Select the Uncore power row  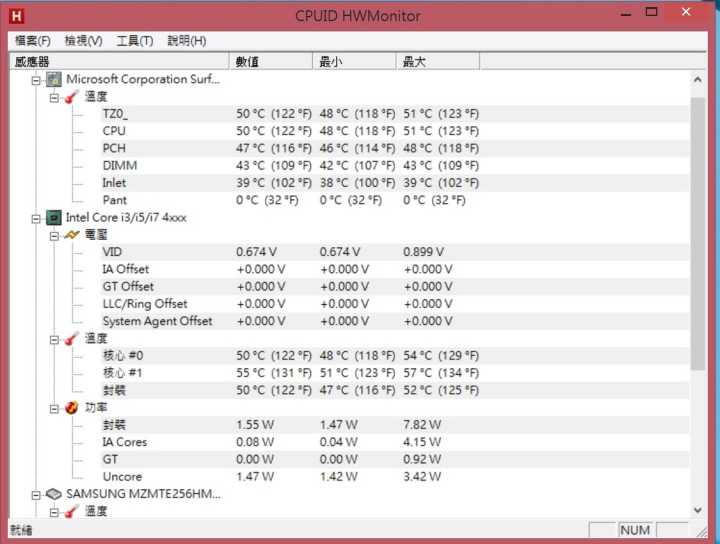(x=395, y=477)
